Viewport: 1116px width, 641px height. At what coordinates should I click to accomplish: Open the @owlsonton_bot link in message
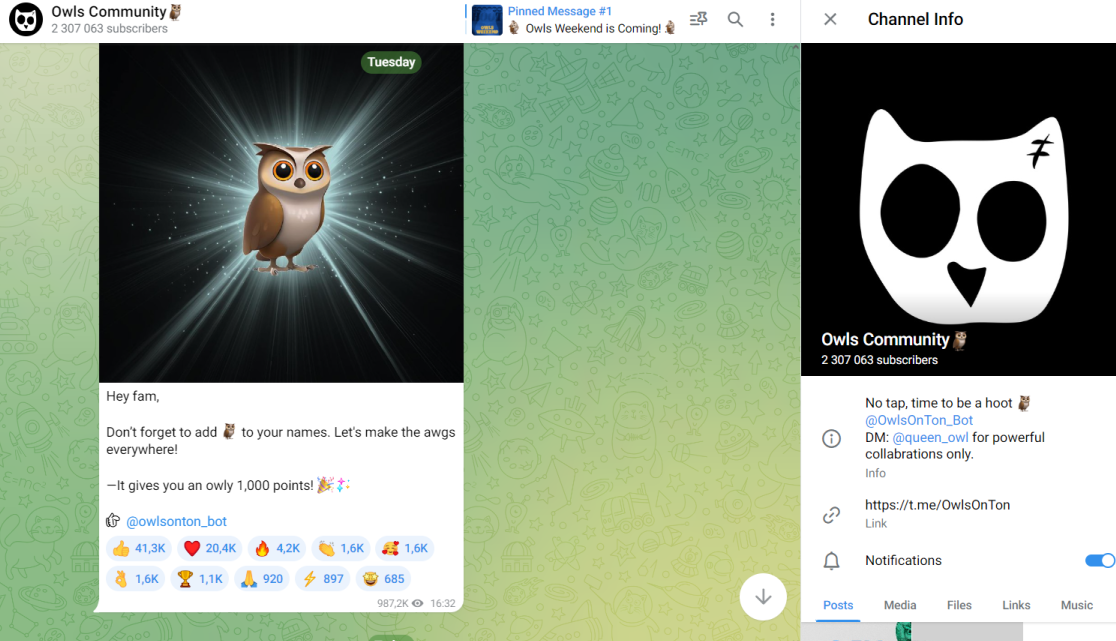point(177,521)
